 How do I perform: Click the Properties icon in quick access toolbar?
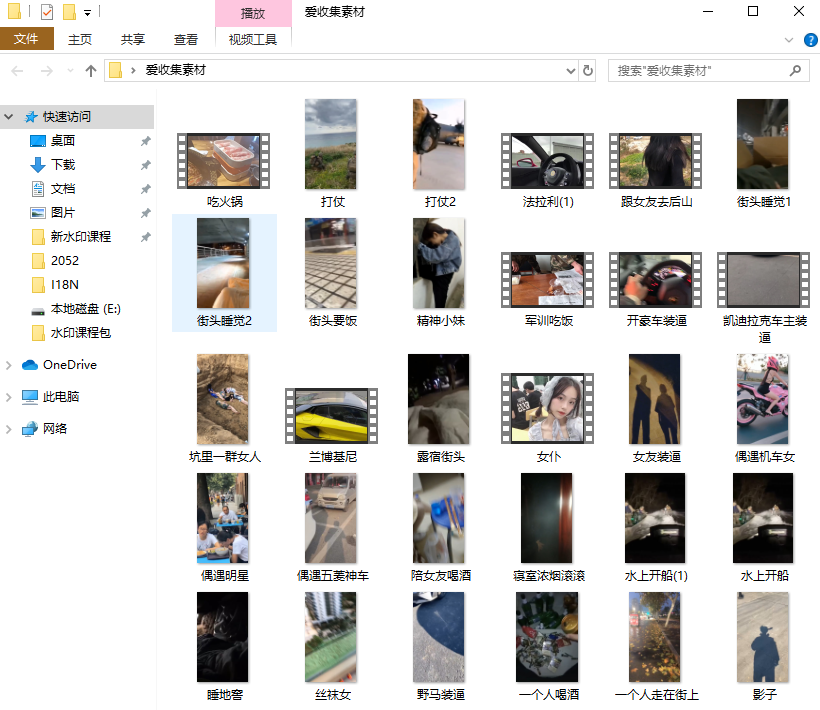point(47,12)
